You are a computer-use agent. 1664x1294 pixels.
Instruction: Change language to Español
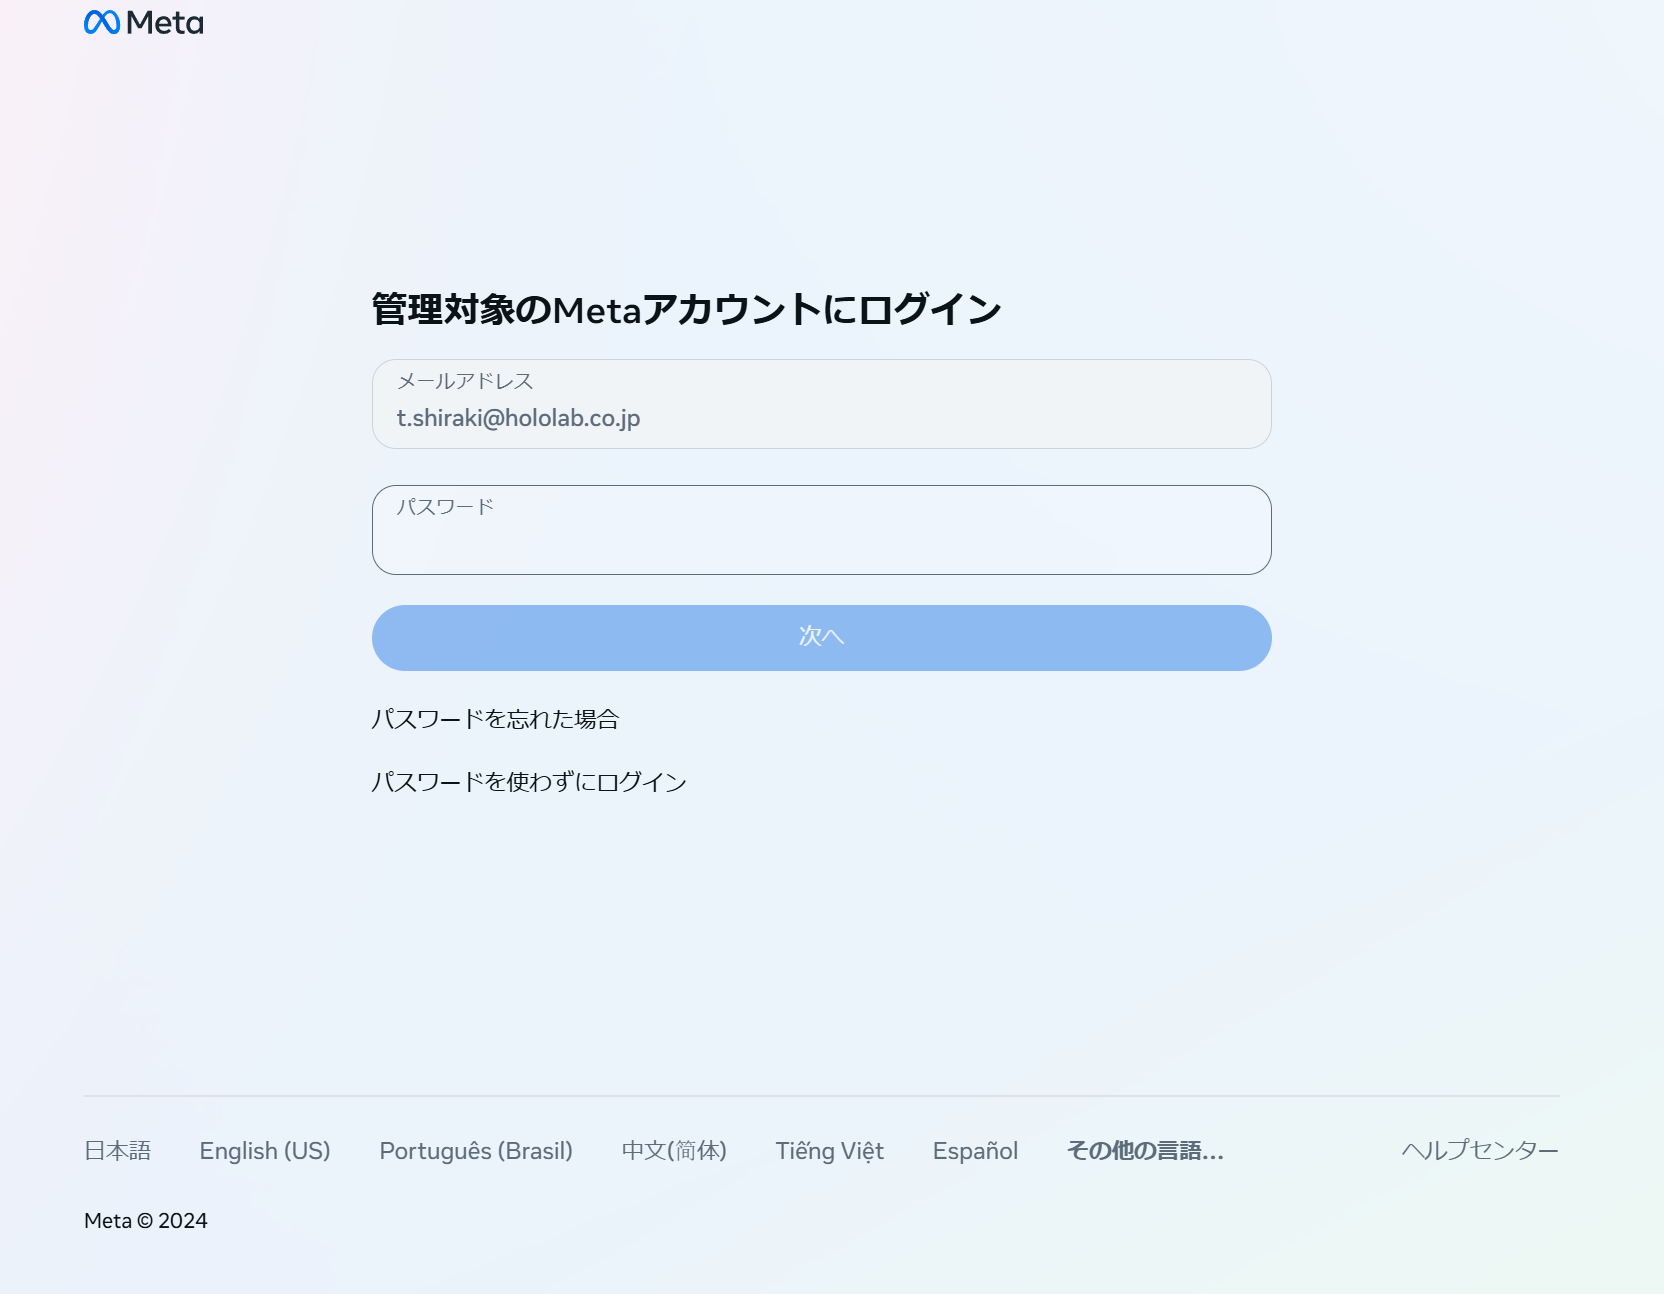[x=975, y=1151]
